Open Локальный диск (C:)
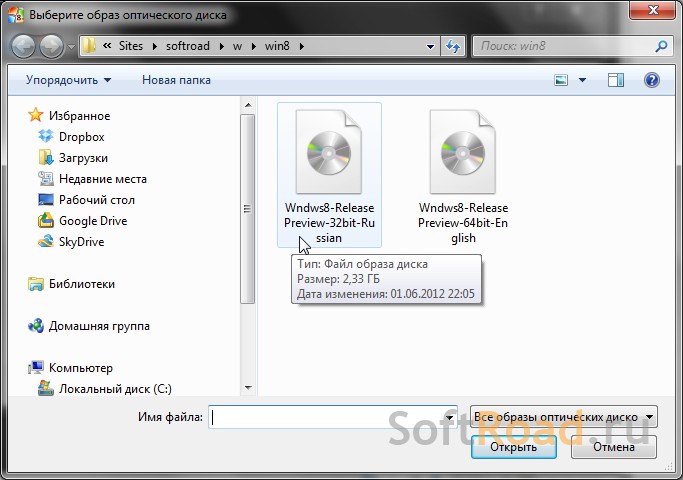683x480 pixels. [x=115, y=389]
